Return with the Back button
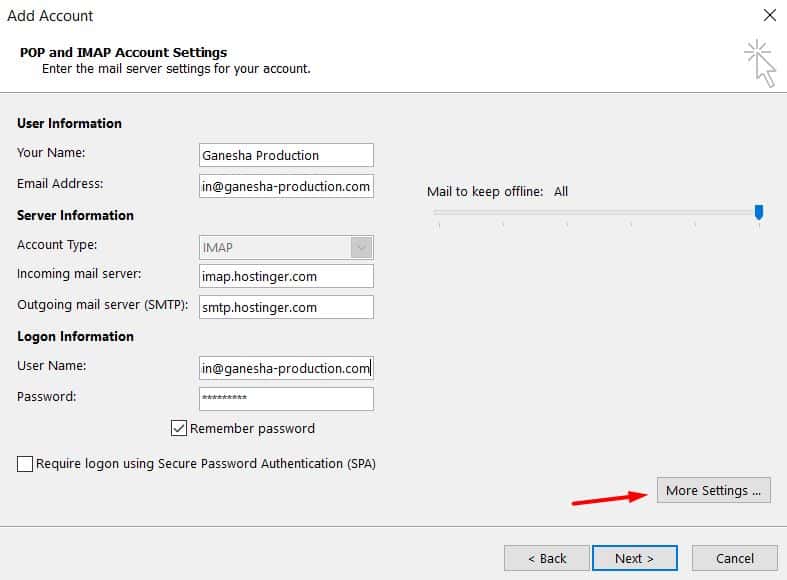 coord(546,558)
